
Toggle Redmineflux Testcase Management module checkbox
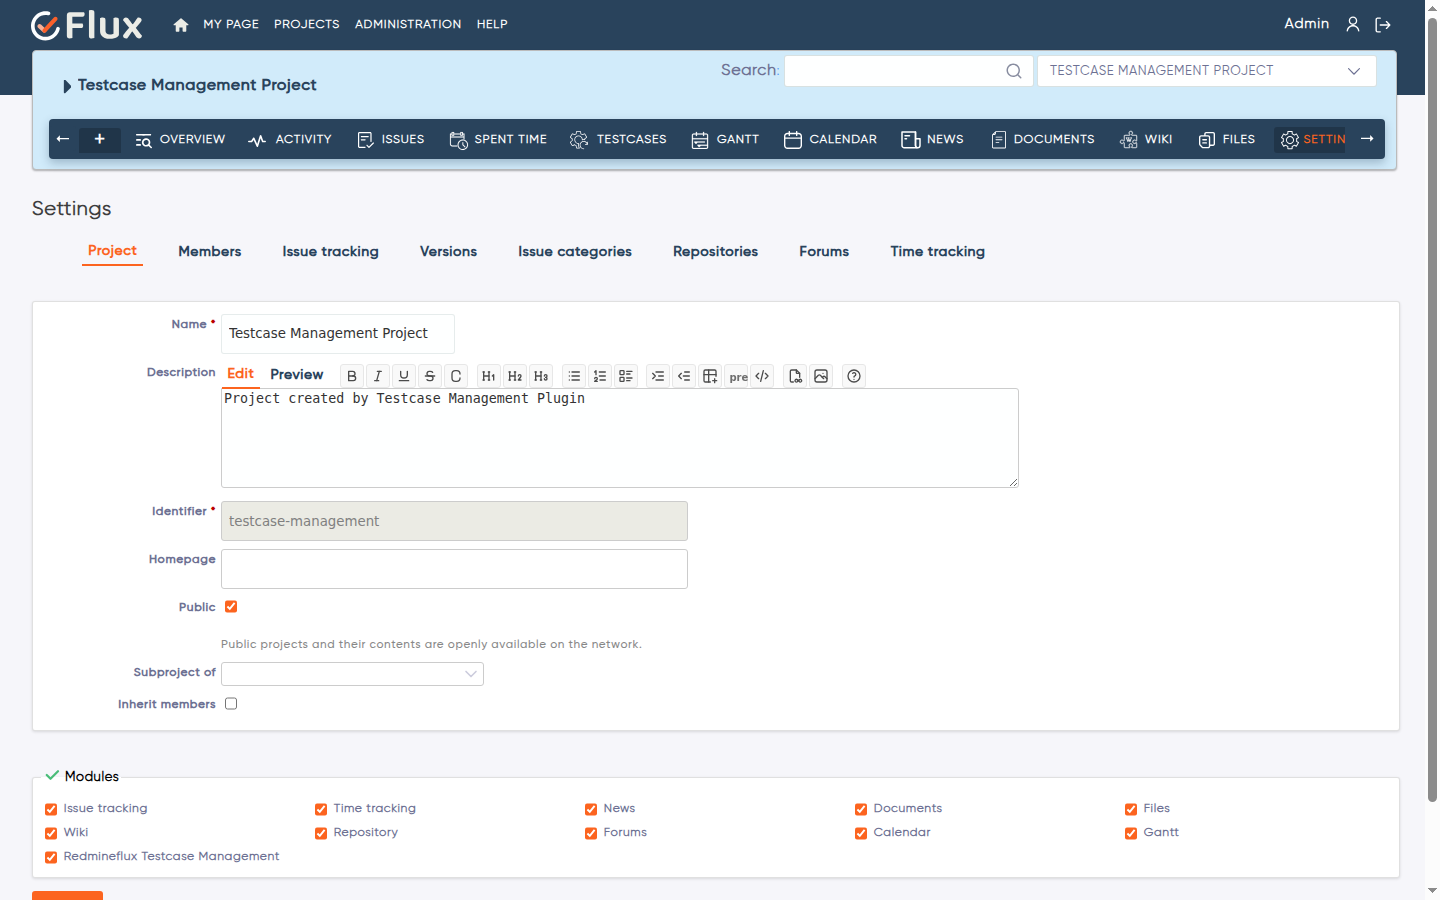51,857
